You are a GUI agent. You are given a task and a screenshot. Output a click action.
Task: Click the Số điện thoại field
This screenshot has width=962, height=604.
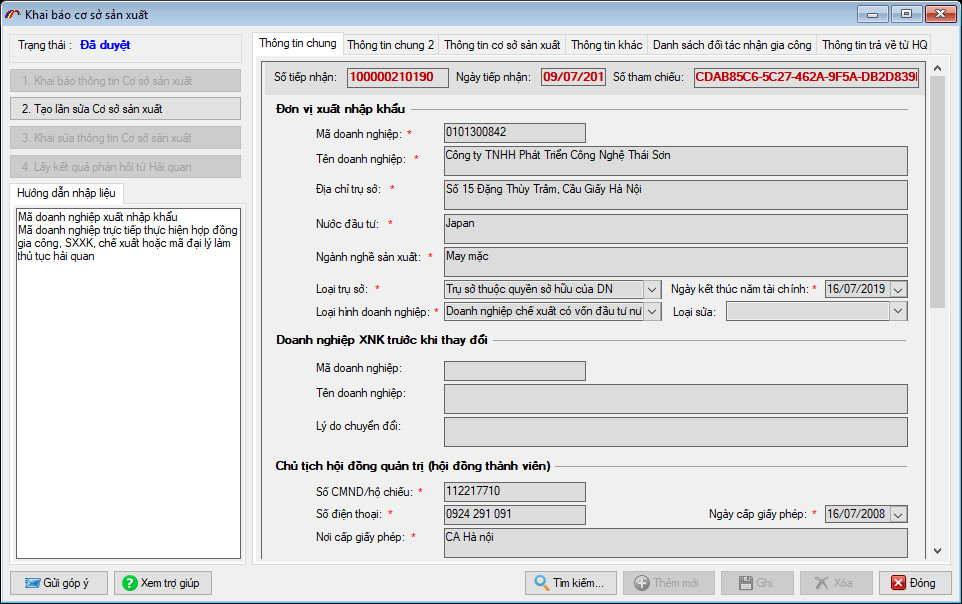(515, 514)
